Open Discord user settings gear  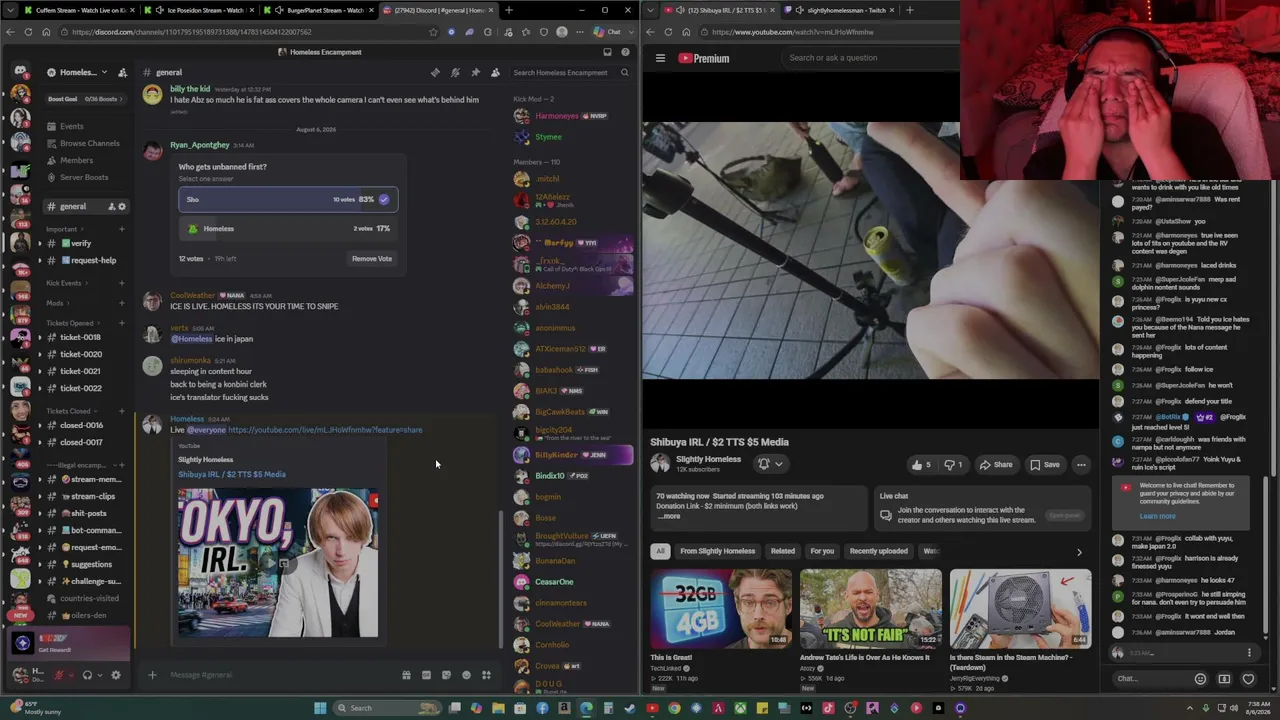tap(115, 675)
